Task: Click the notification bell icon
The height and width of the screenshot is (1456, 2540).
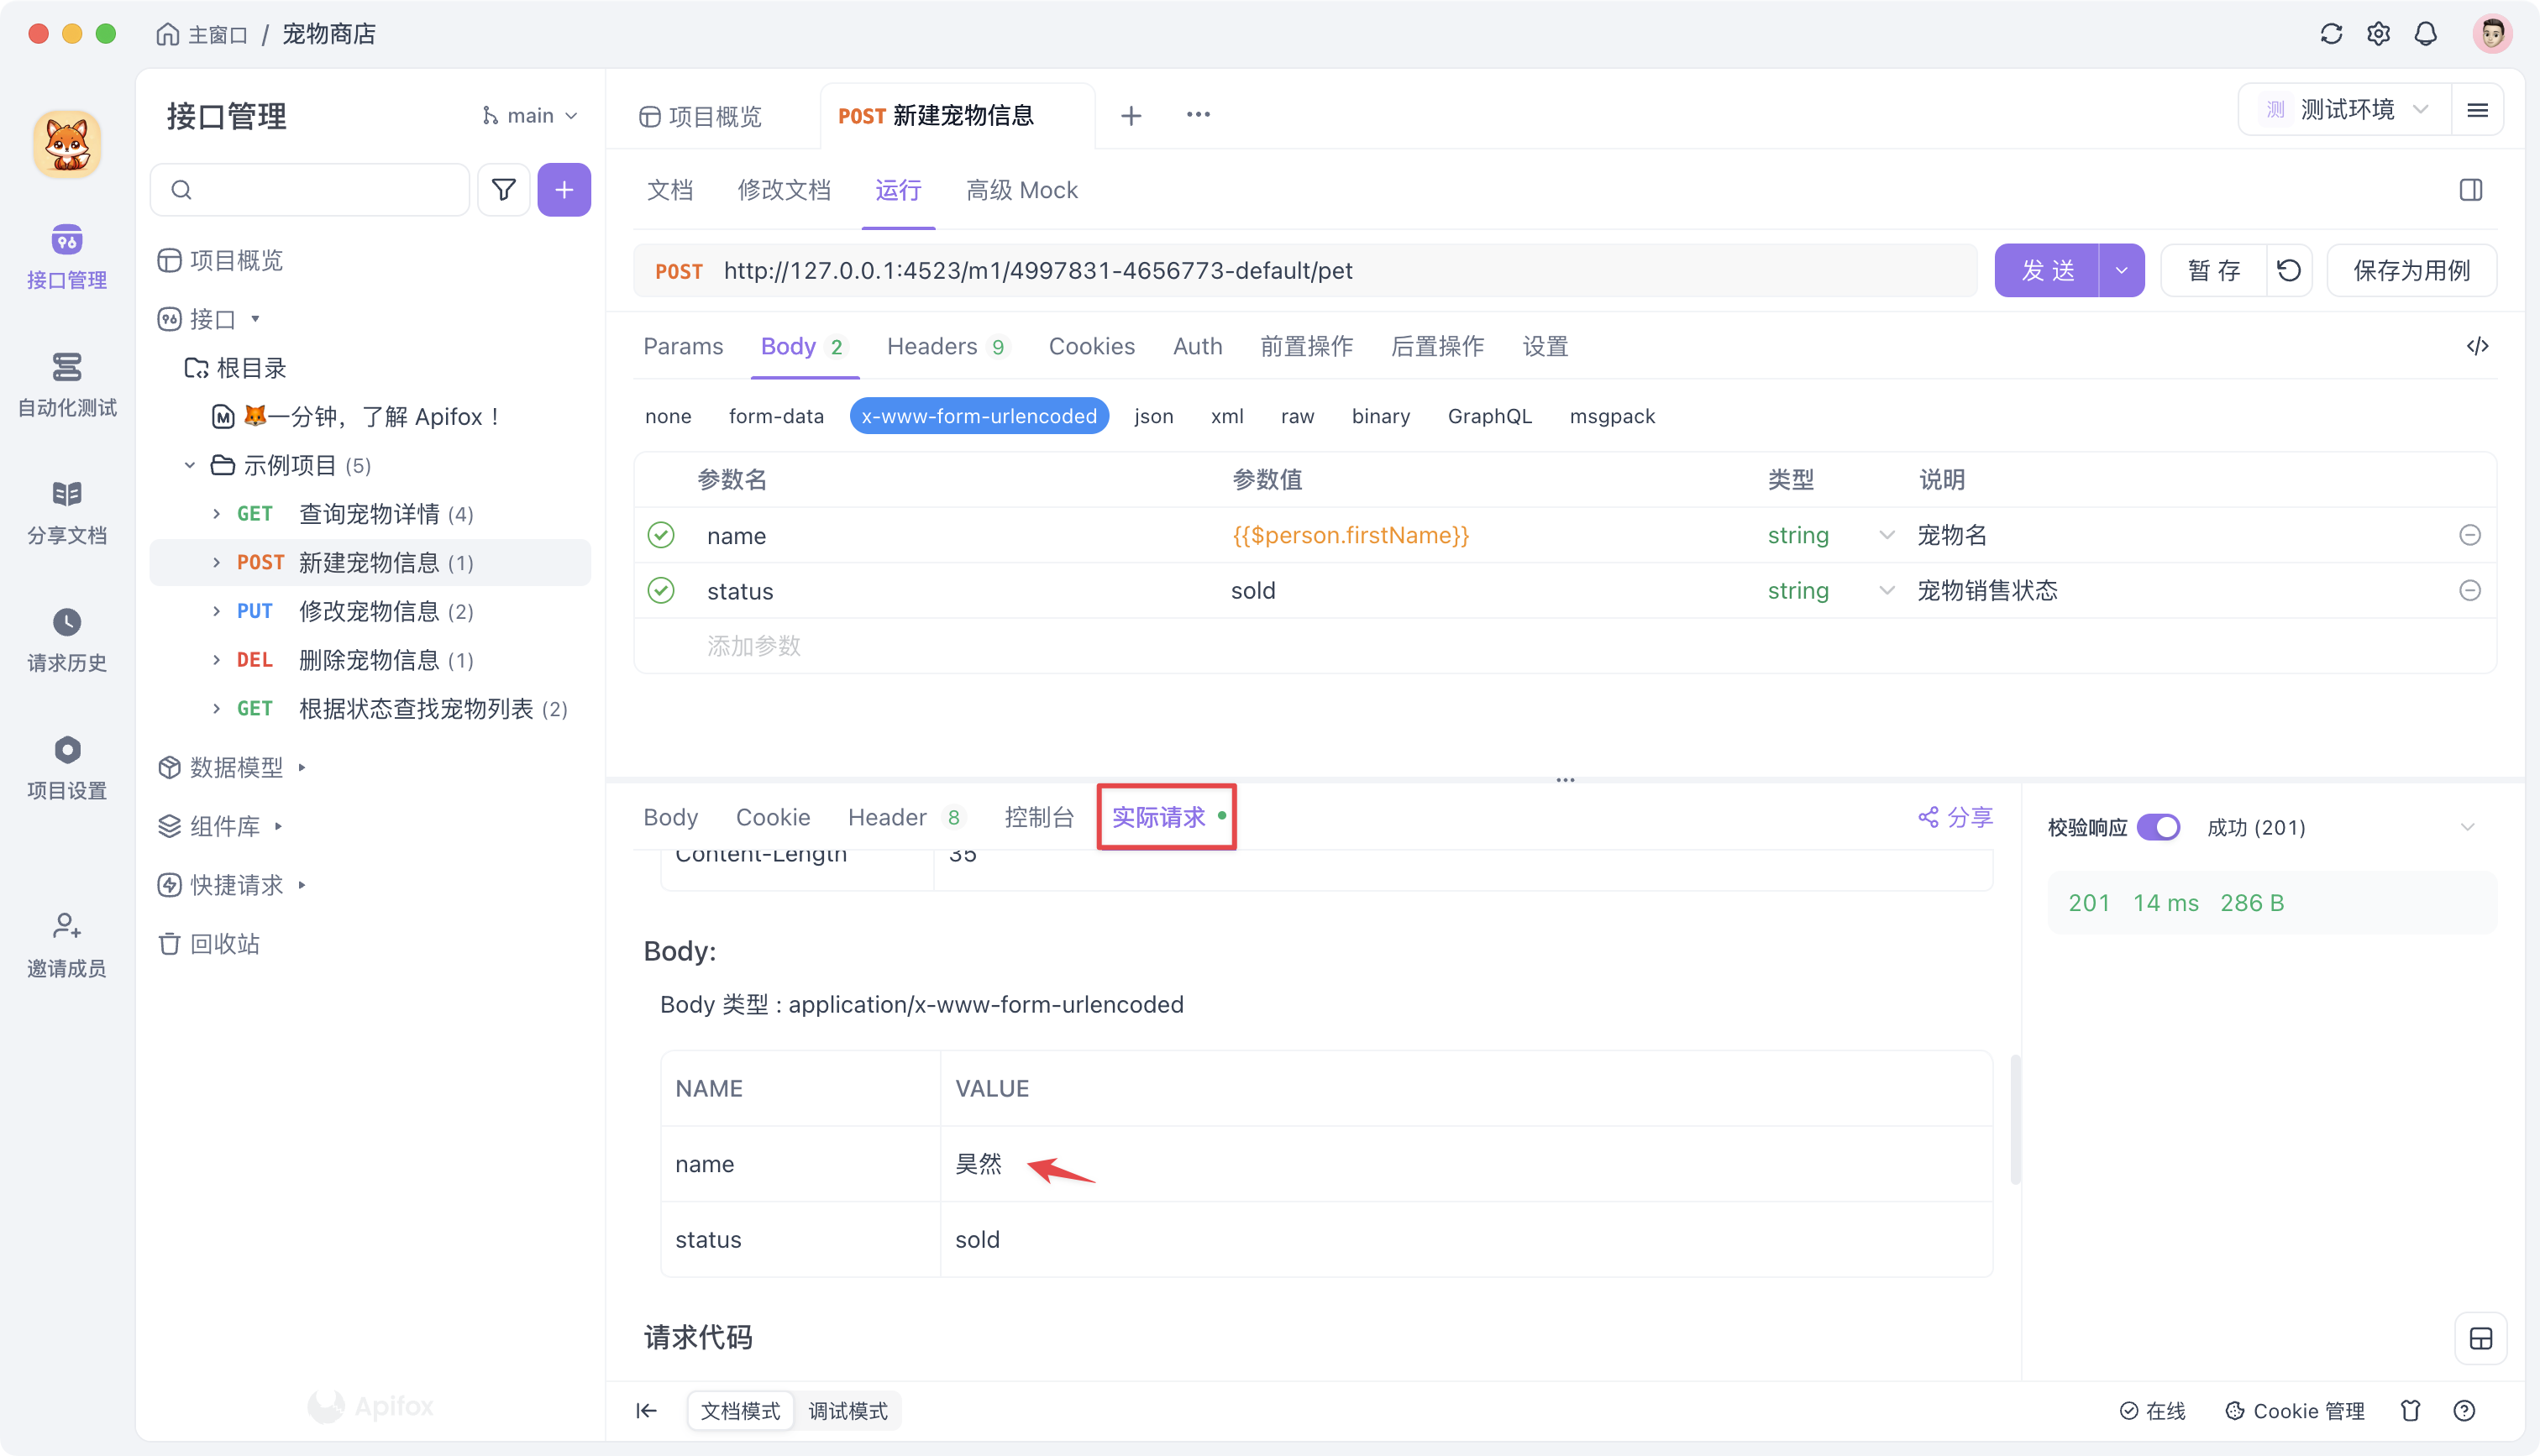Action: point(2426,33)
